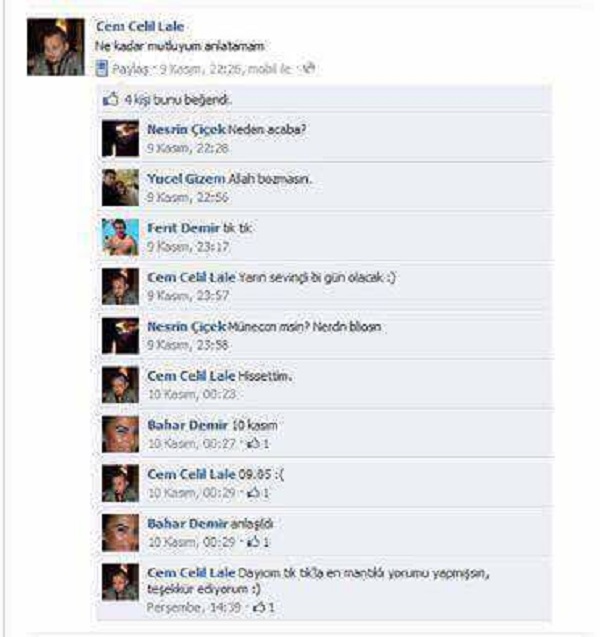This screenshot has width=600, height=637.
Task: Open Yucel Gizem's profile name link
Action: click(186, 179)
